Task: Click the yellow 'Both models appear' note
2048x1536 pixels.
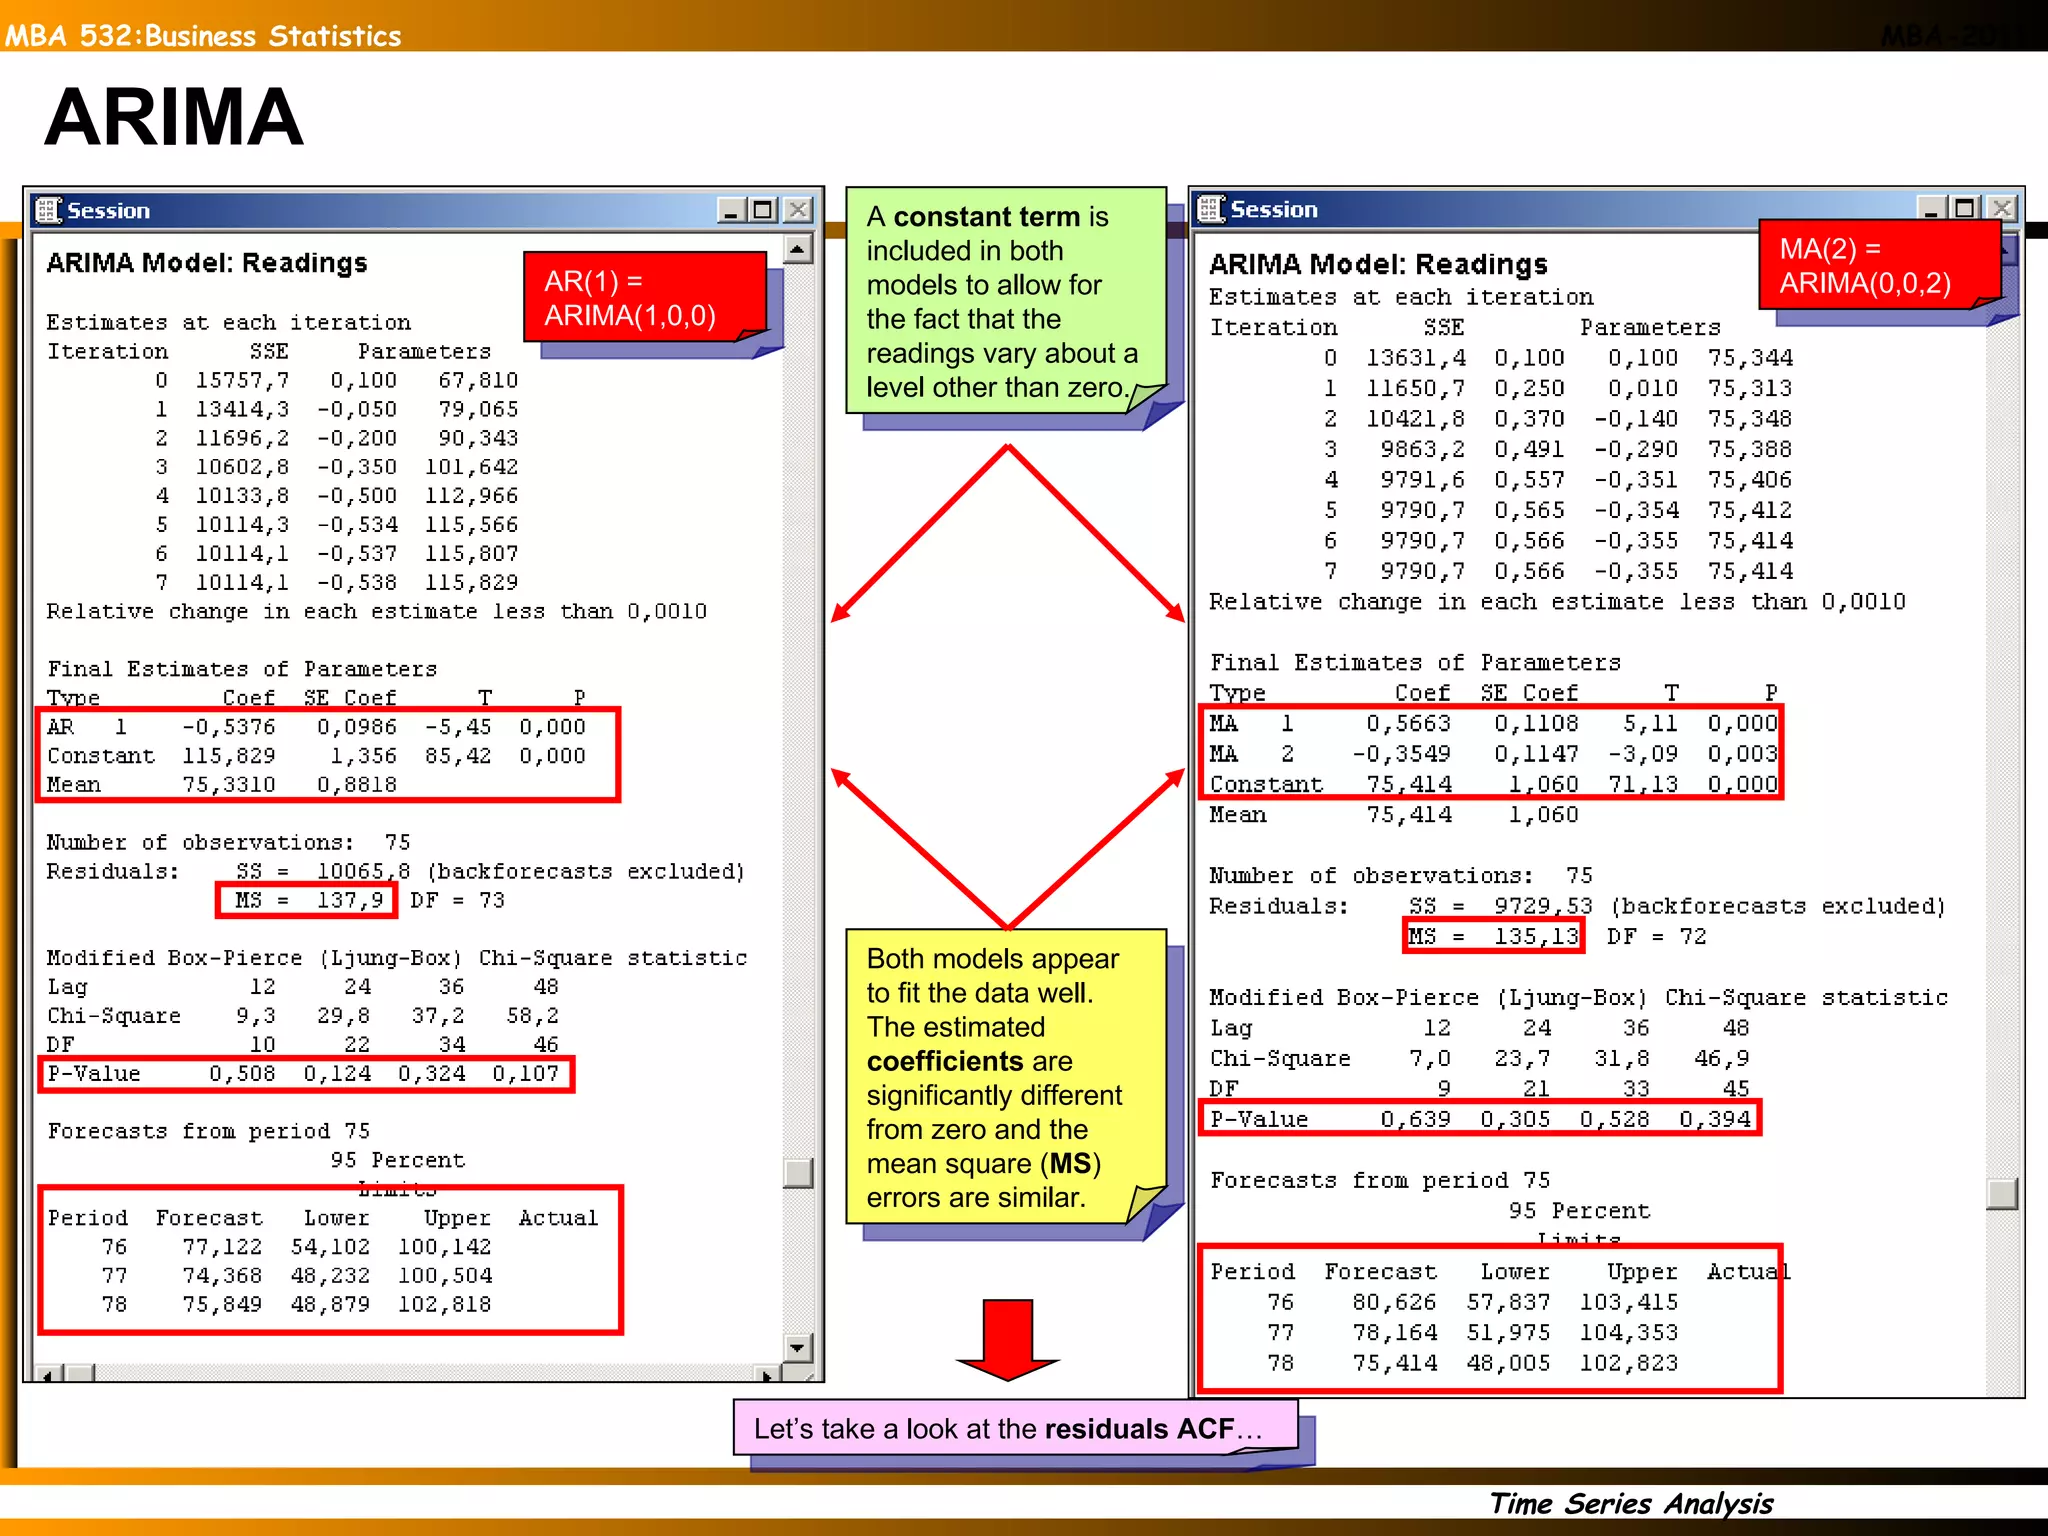Action: point(1006,1076)
